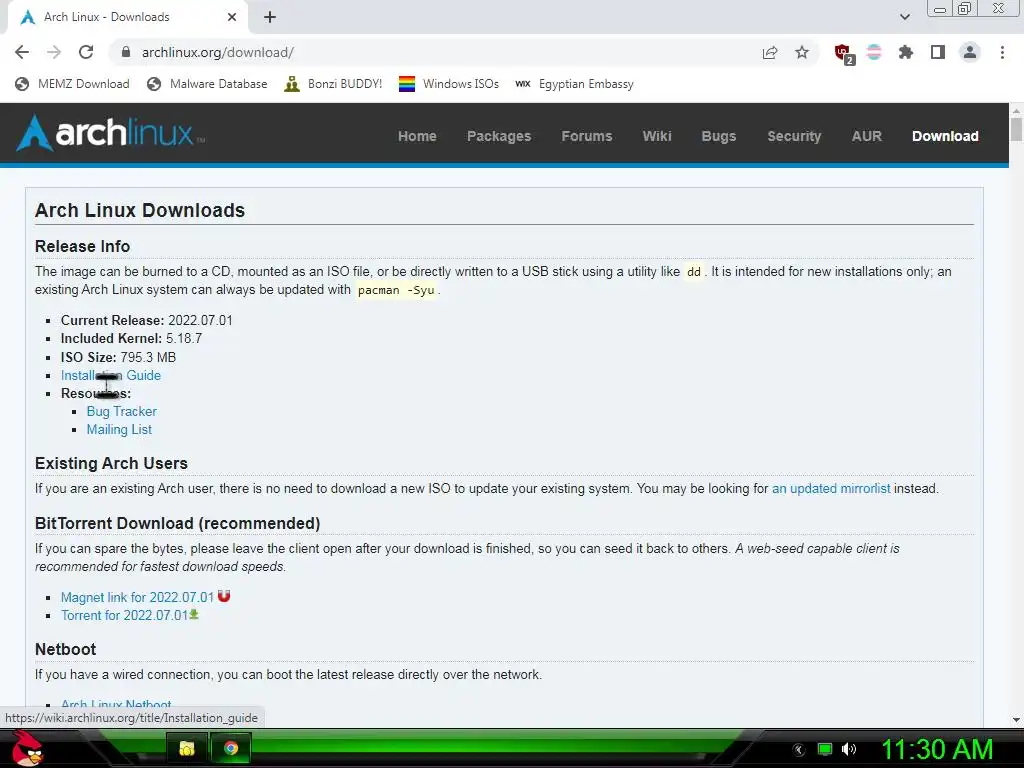Screen dimensions: 1024x768
Task: Reload the Arch Linux page
Action: 86,52
